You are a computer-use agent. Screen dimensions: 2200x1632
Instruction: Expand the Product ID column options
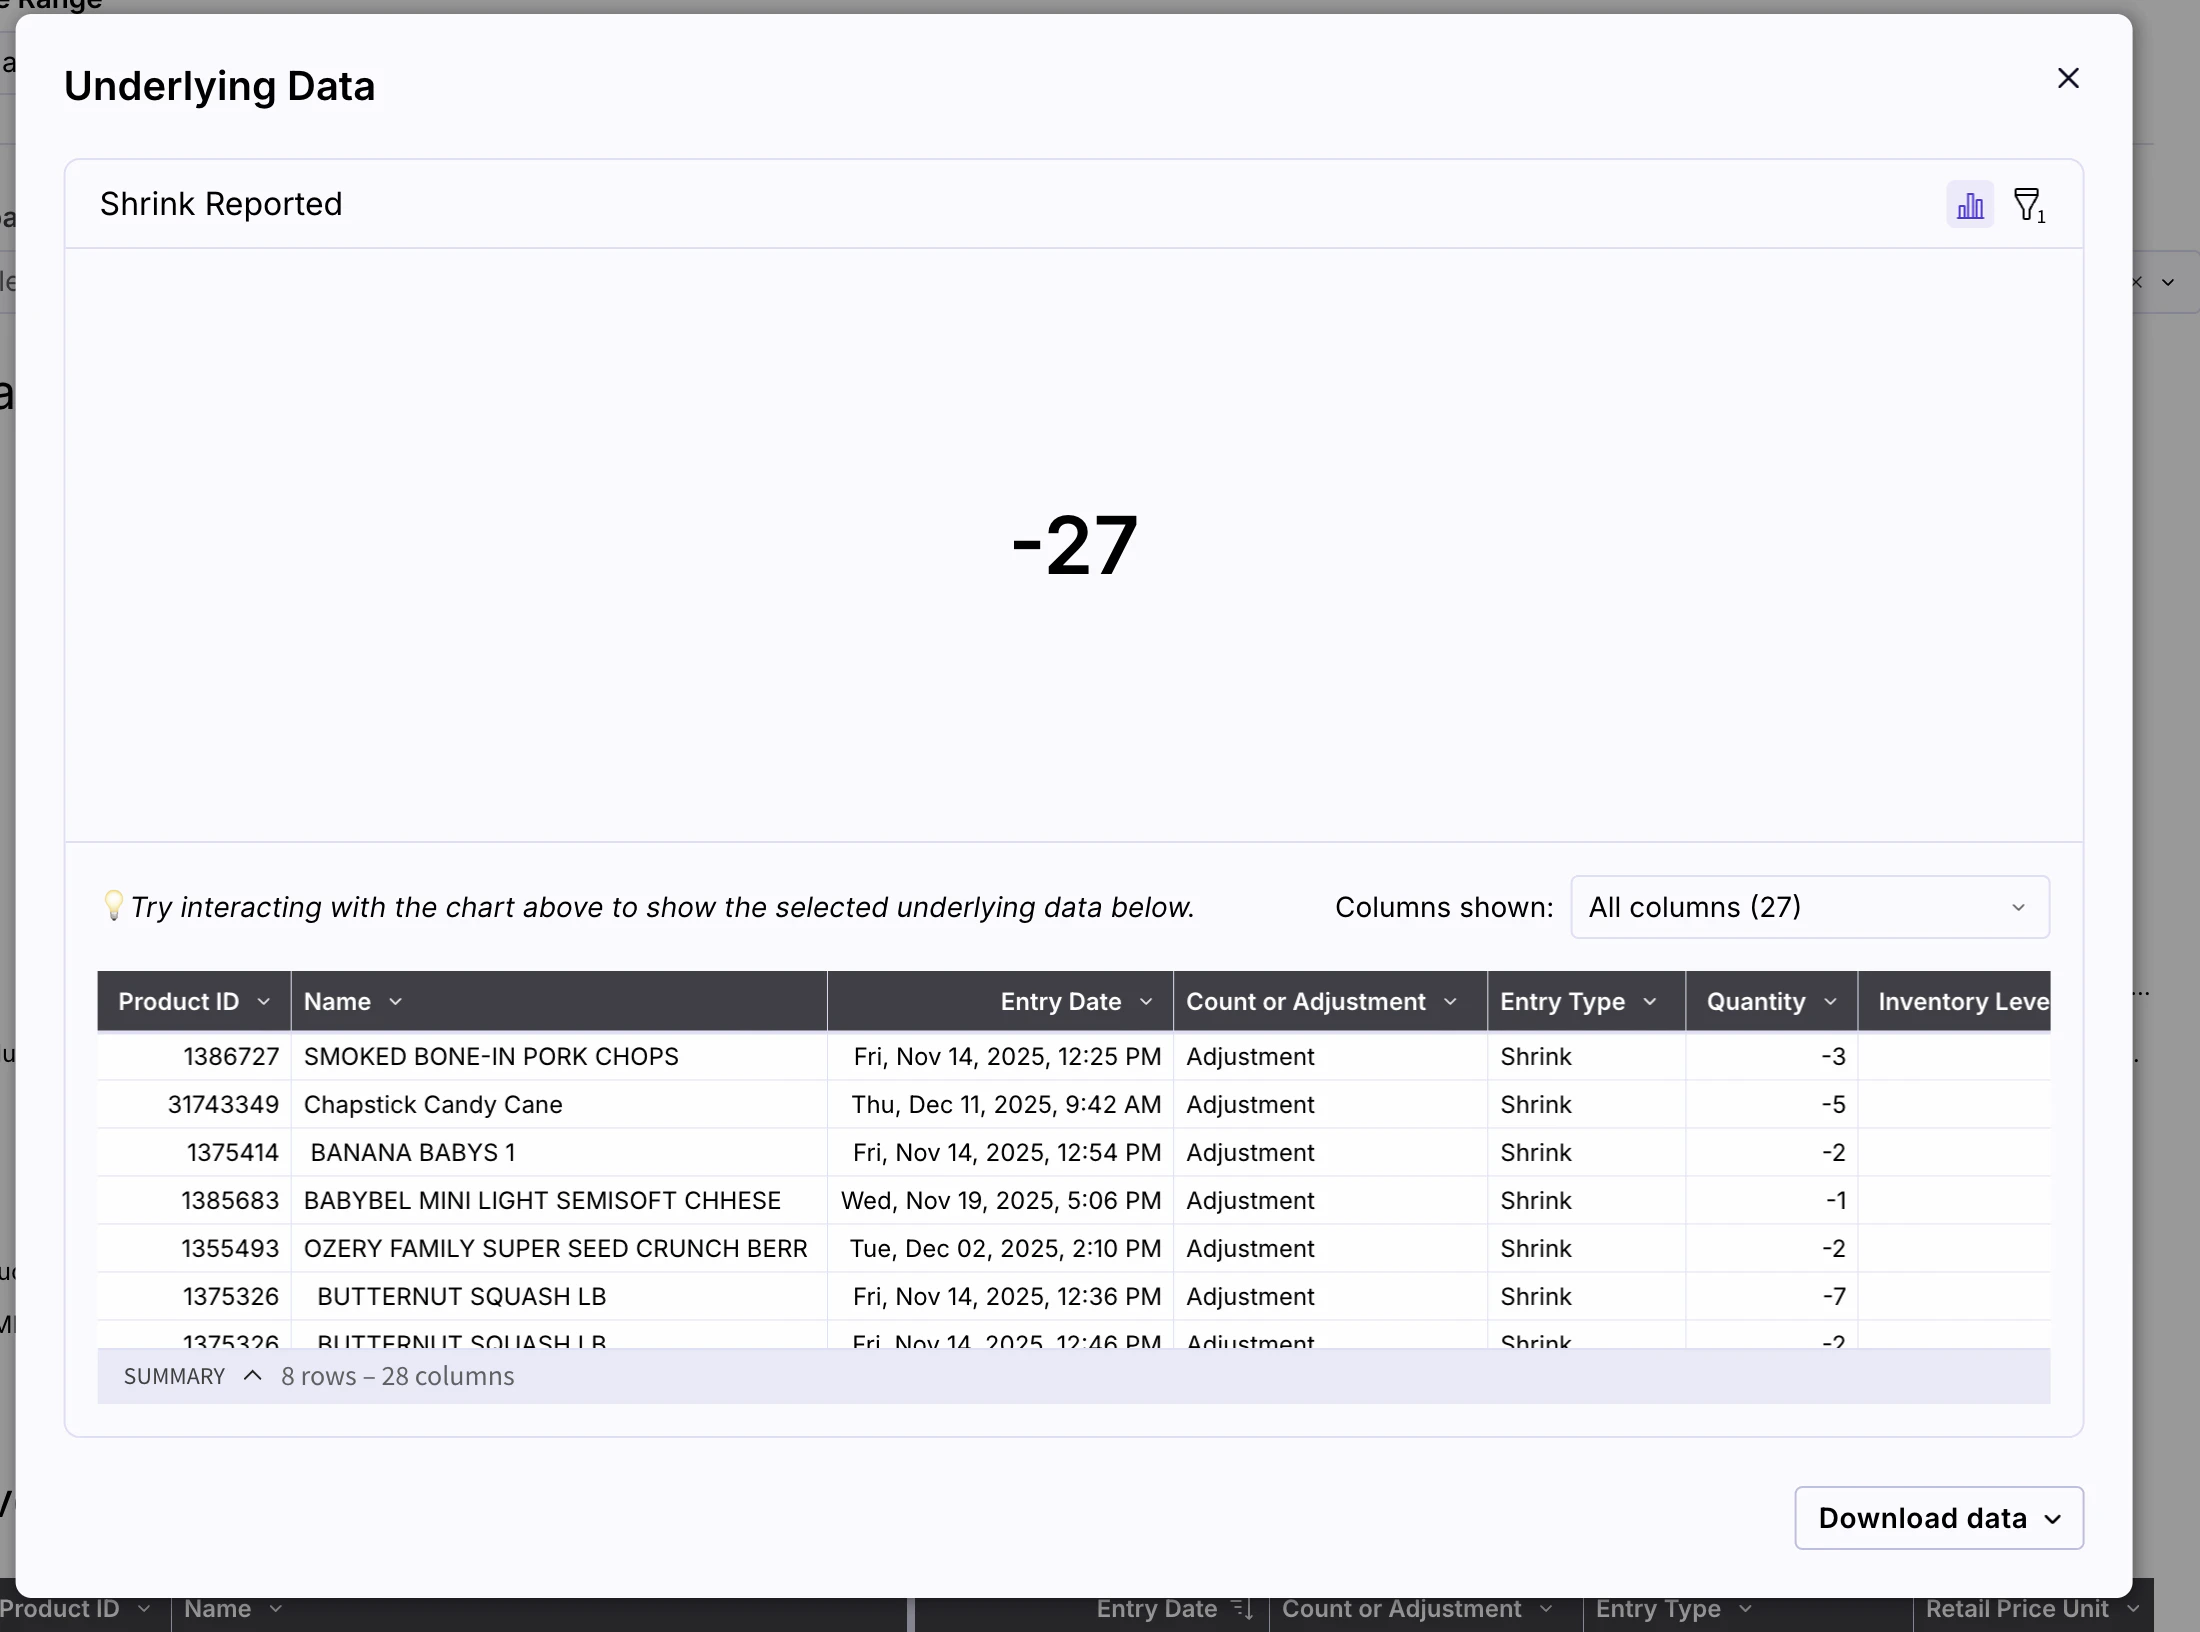pos(263,1002)
